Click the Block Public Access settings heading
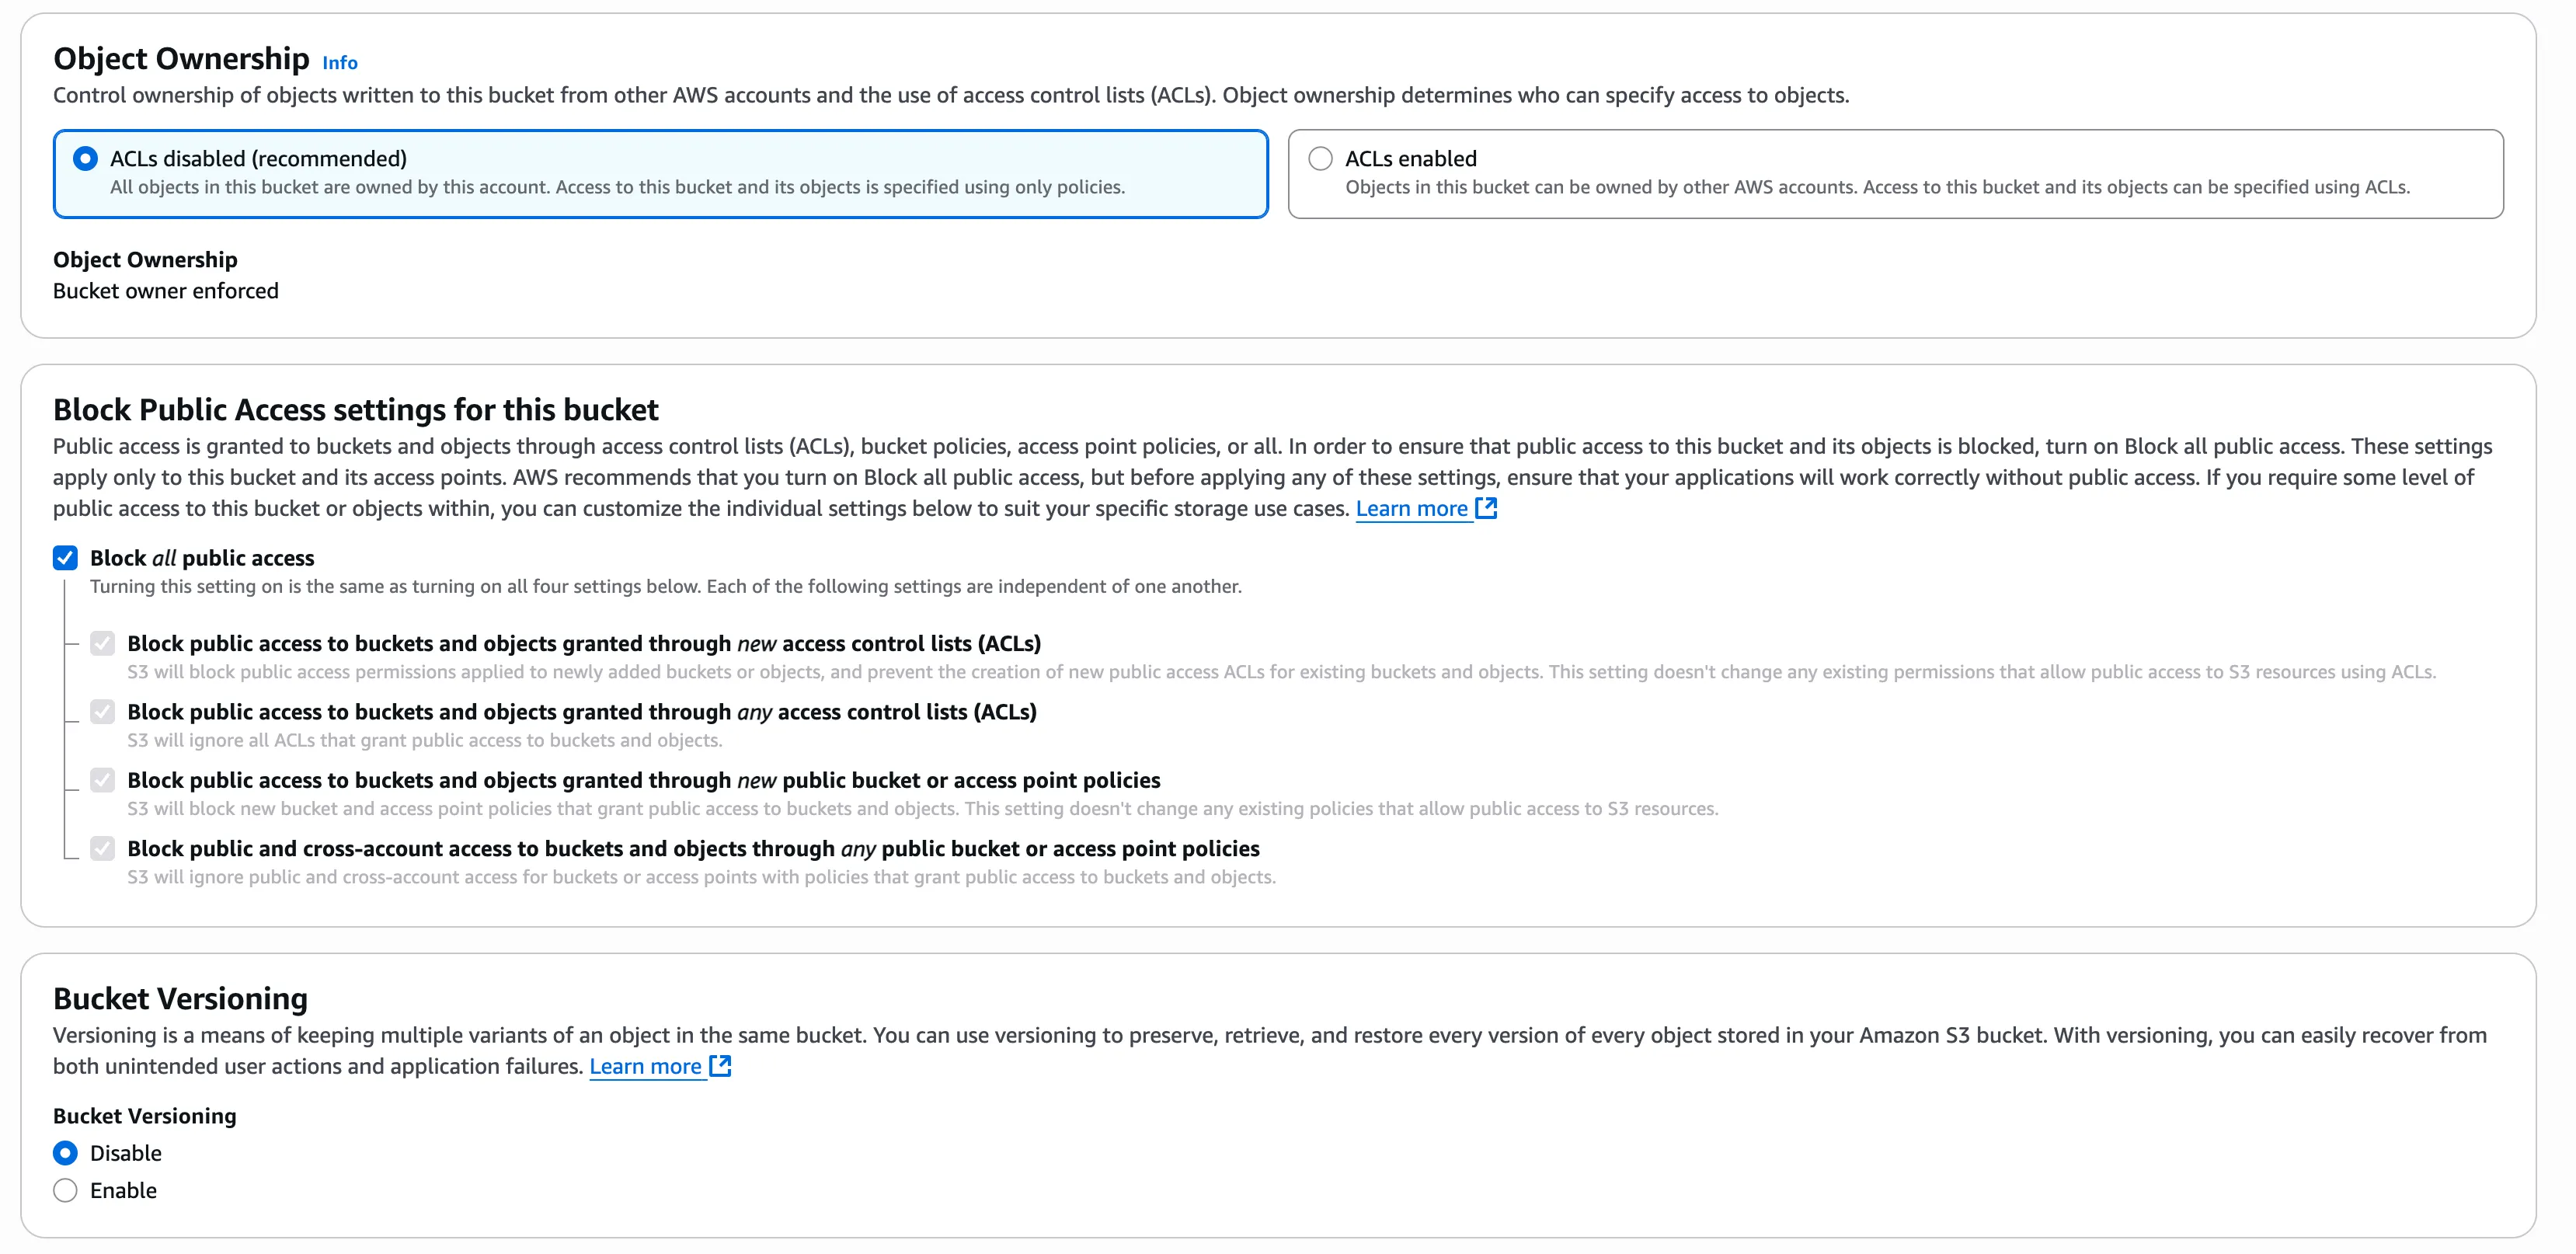Viewport: 2576px width, 1254px height. pyautogui.click(x=355, y=409)
